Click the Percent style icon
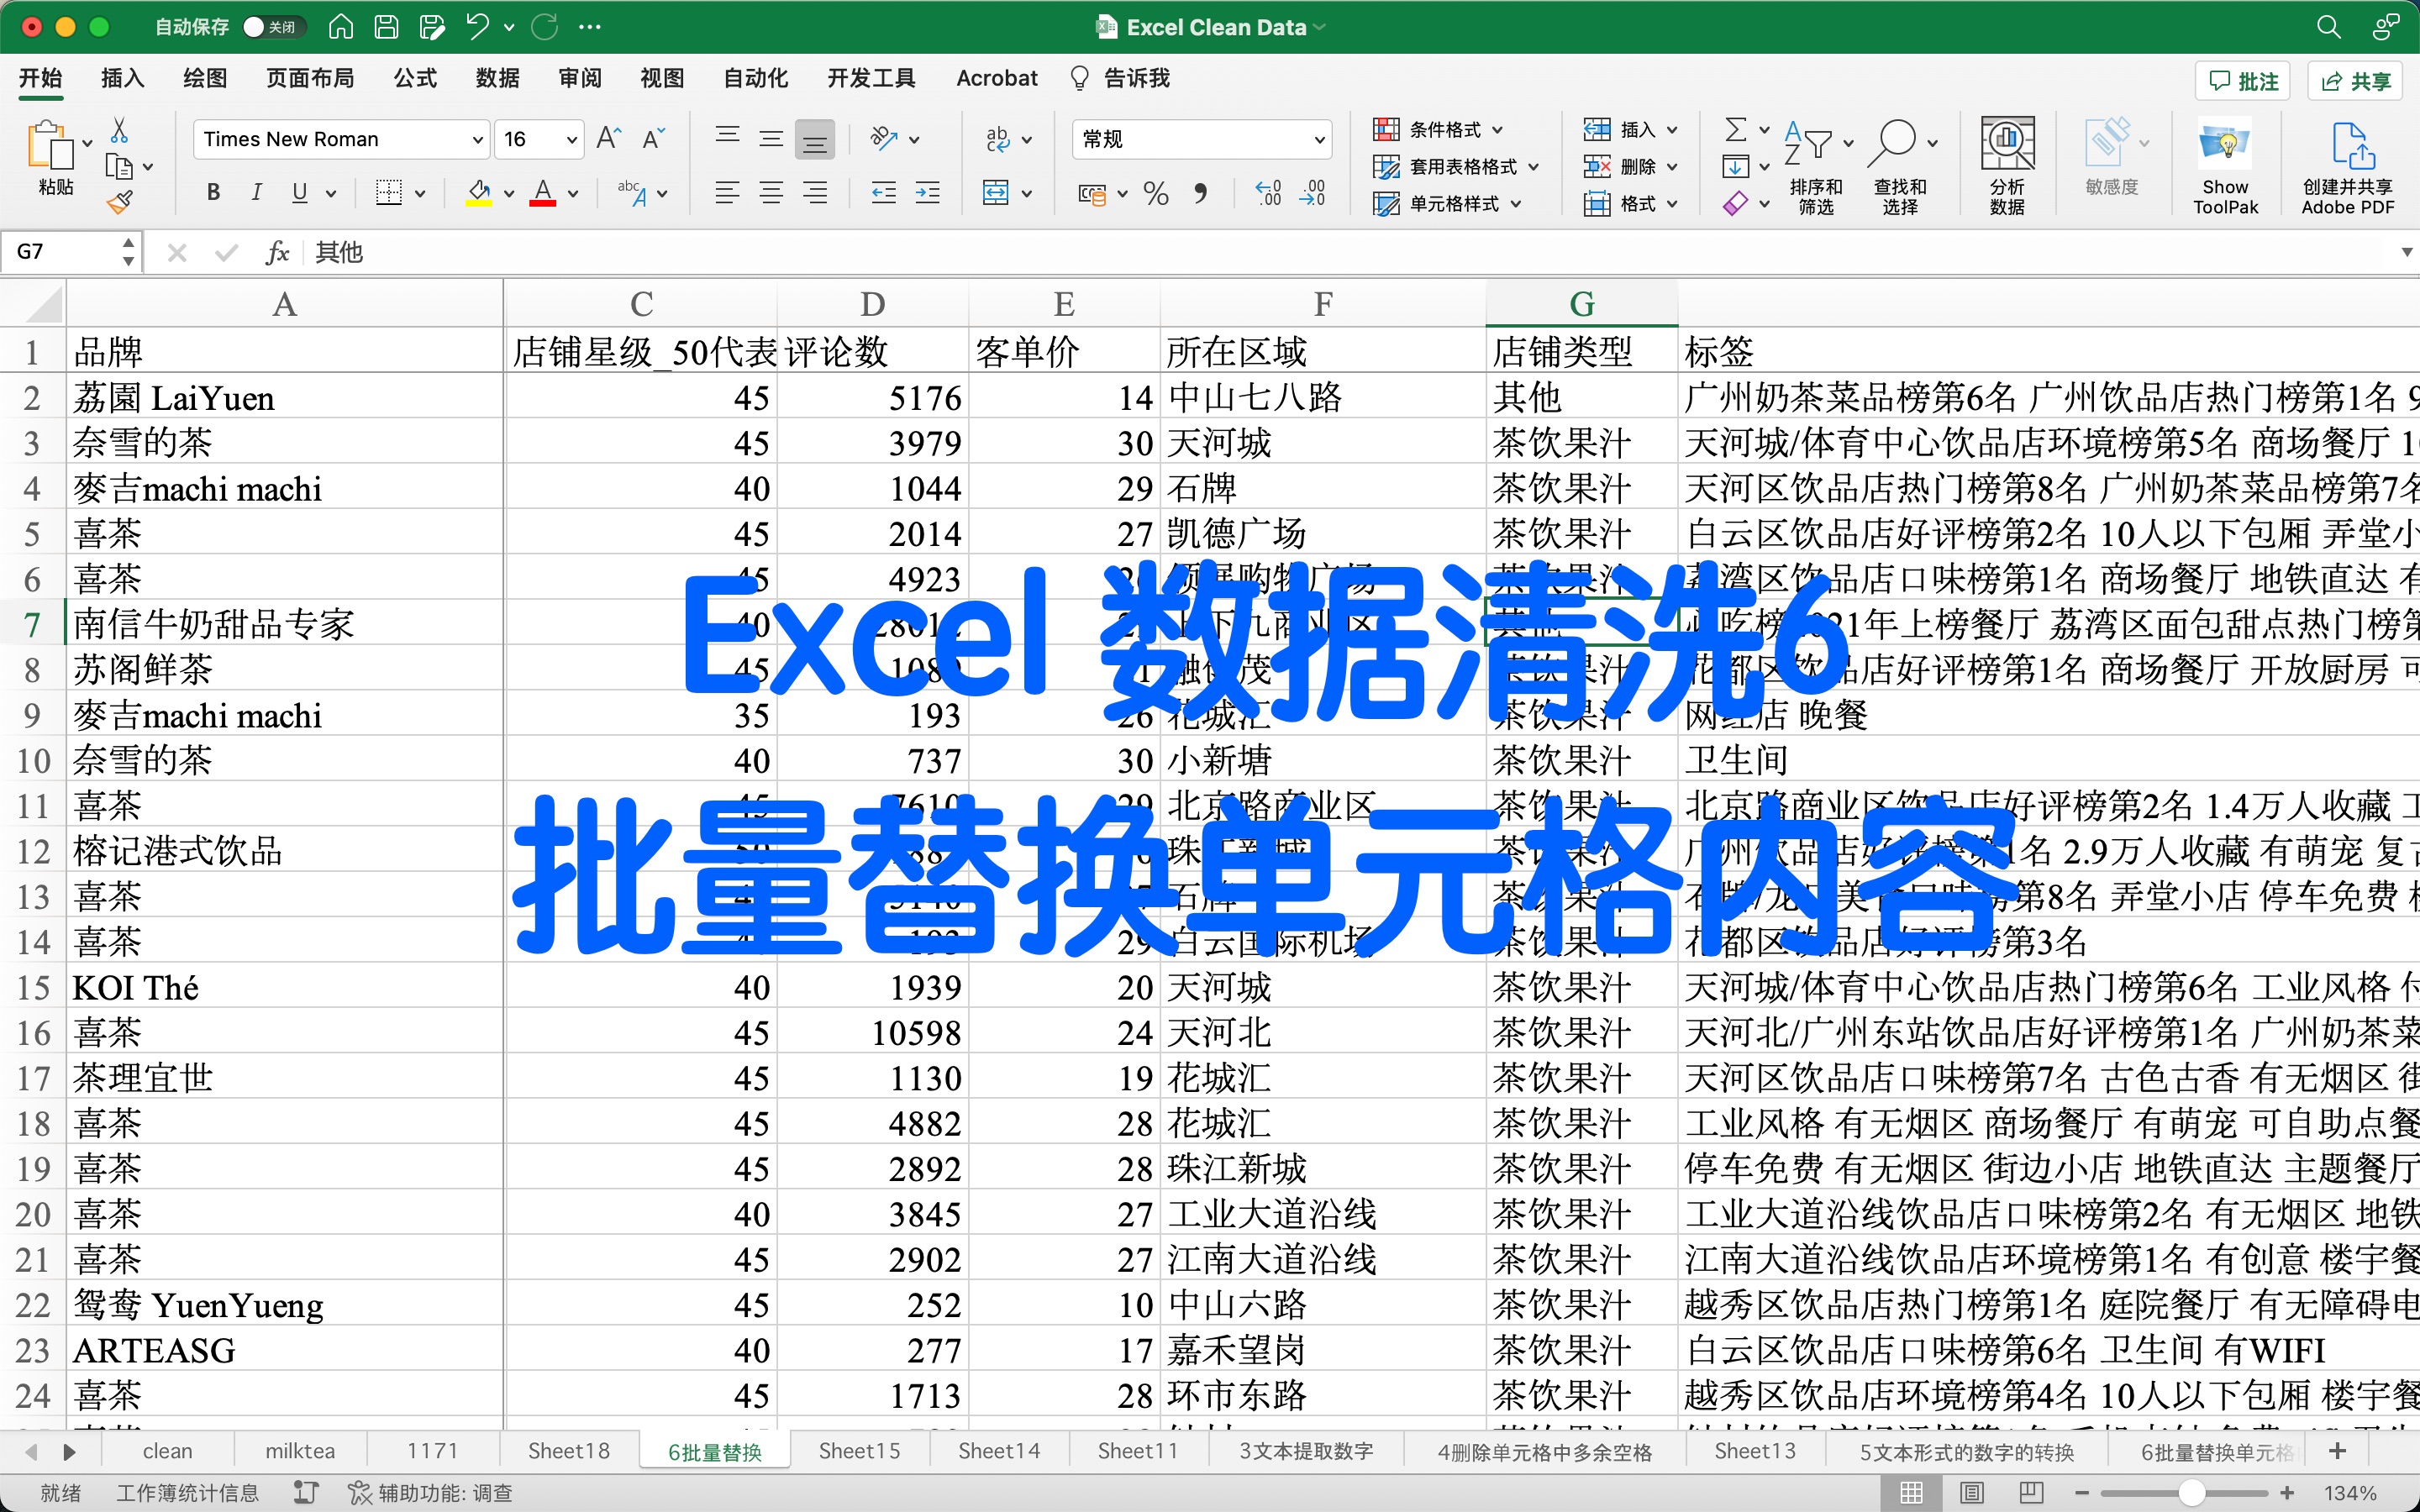The height and width of the screenshot is (1512, 2420). point(1156,193)
